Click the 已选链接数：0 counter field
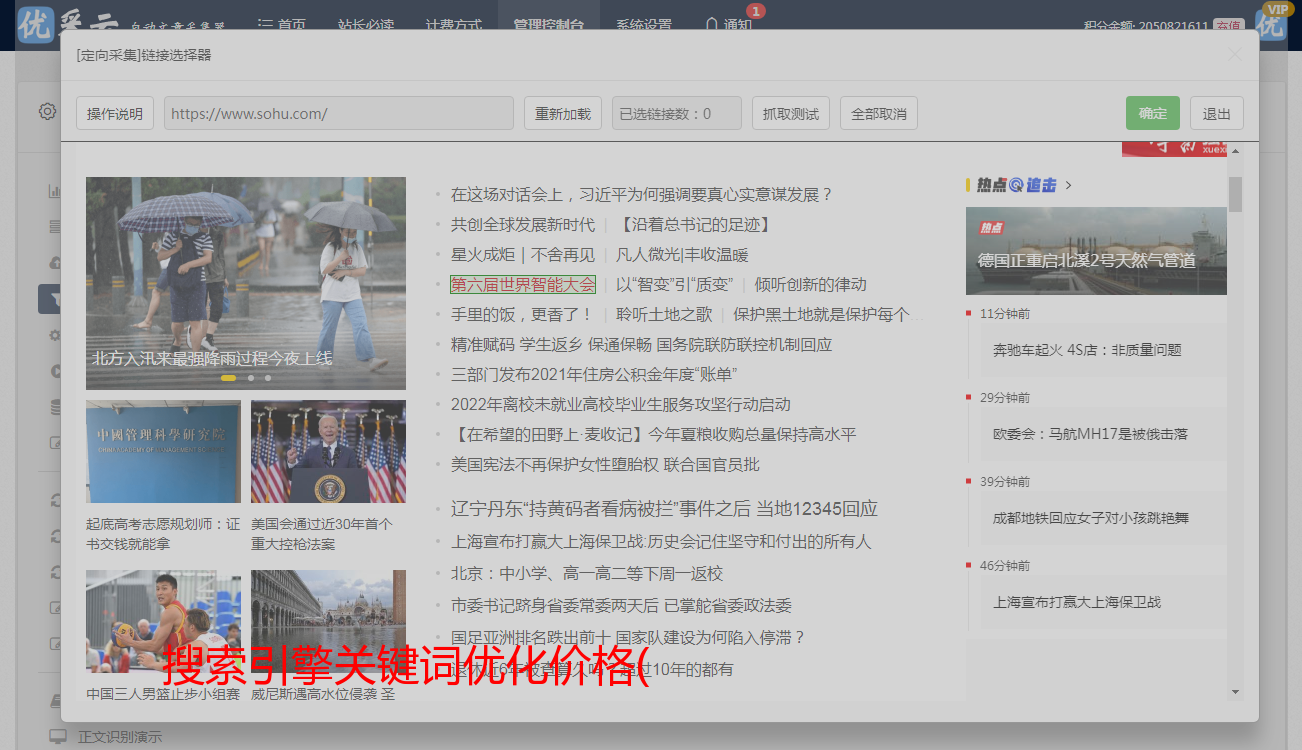This screenshot has height=750, width=1302. [x=677, y=113]
